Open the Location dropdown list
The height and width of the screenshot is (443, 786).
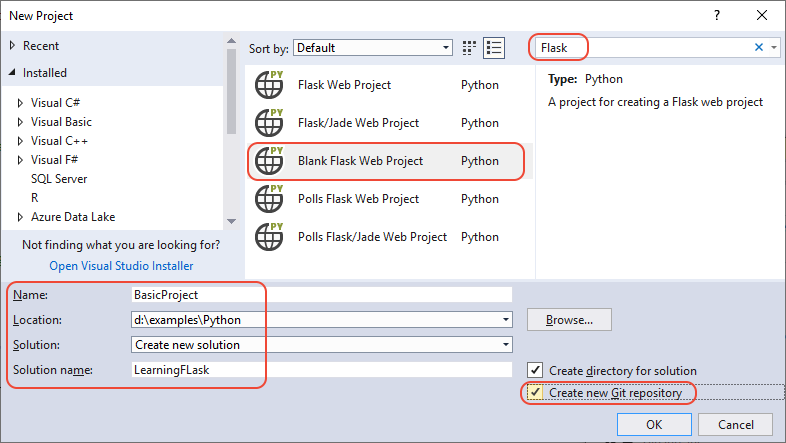click(505, 320)
